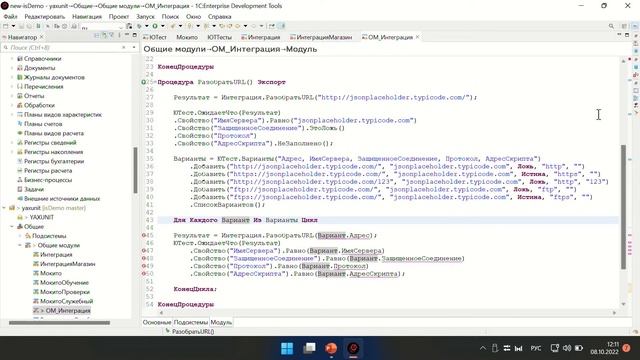Open the Поиск menu
640x360 pixels.
point(170,16)
